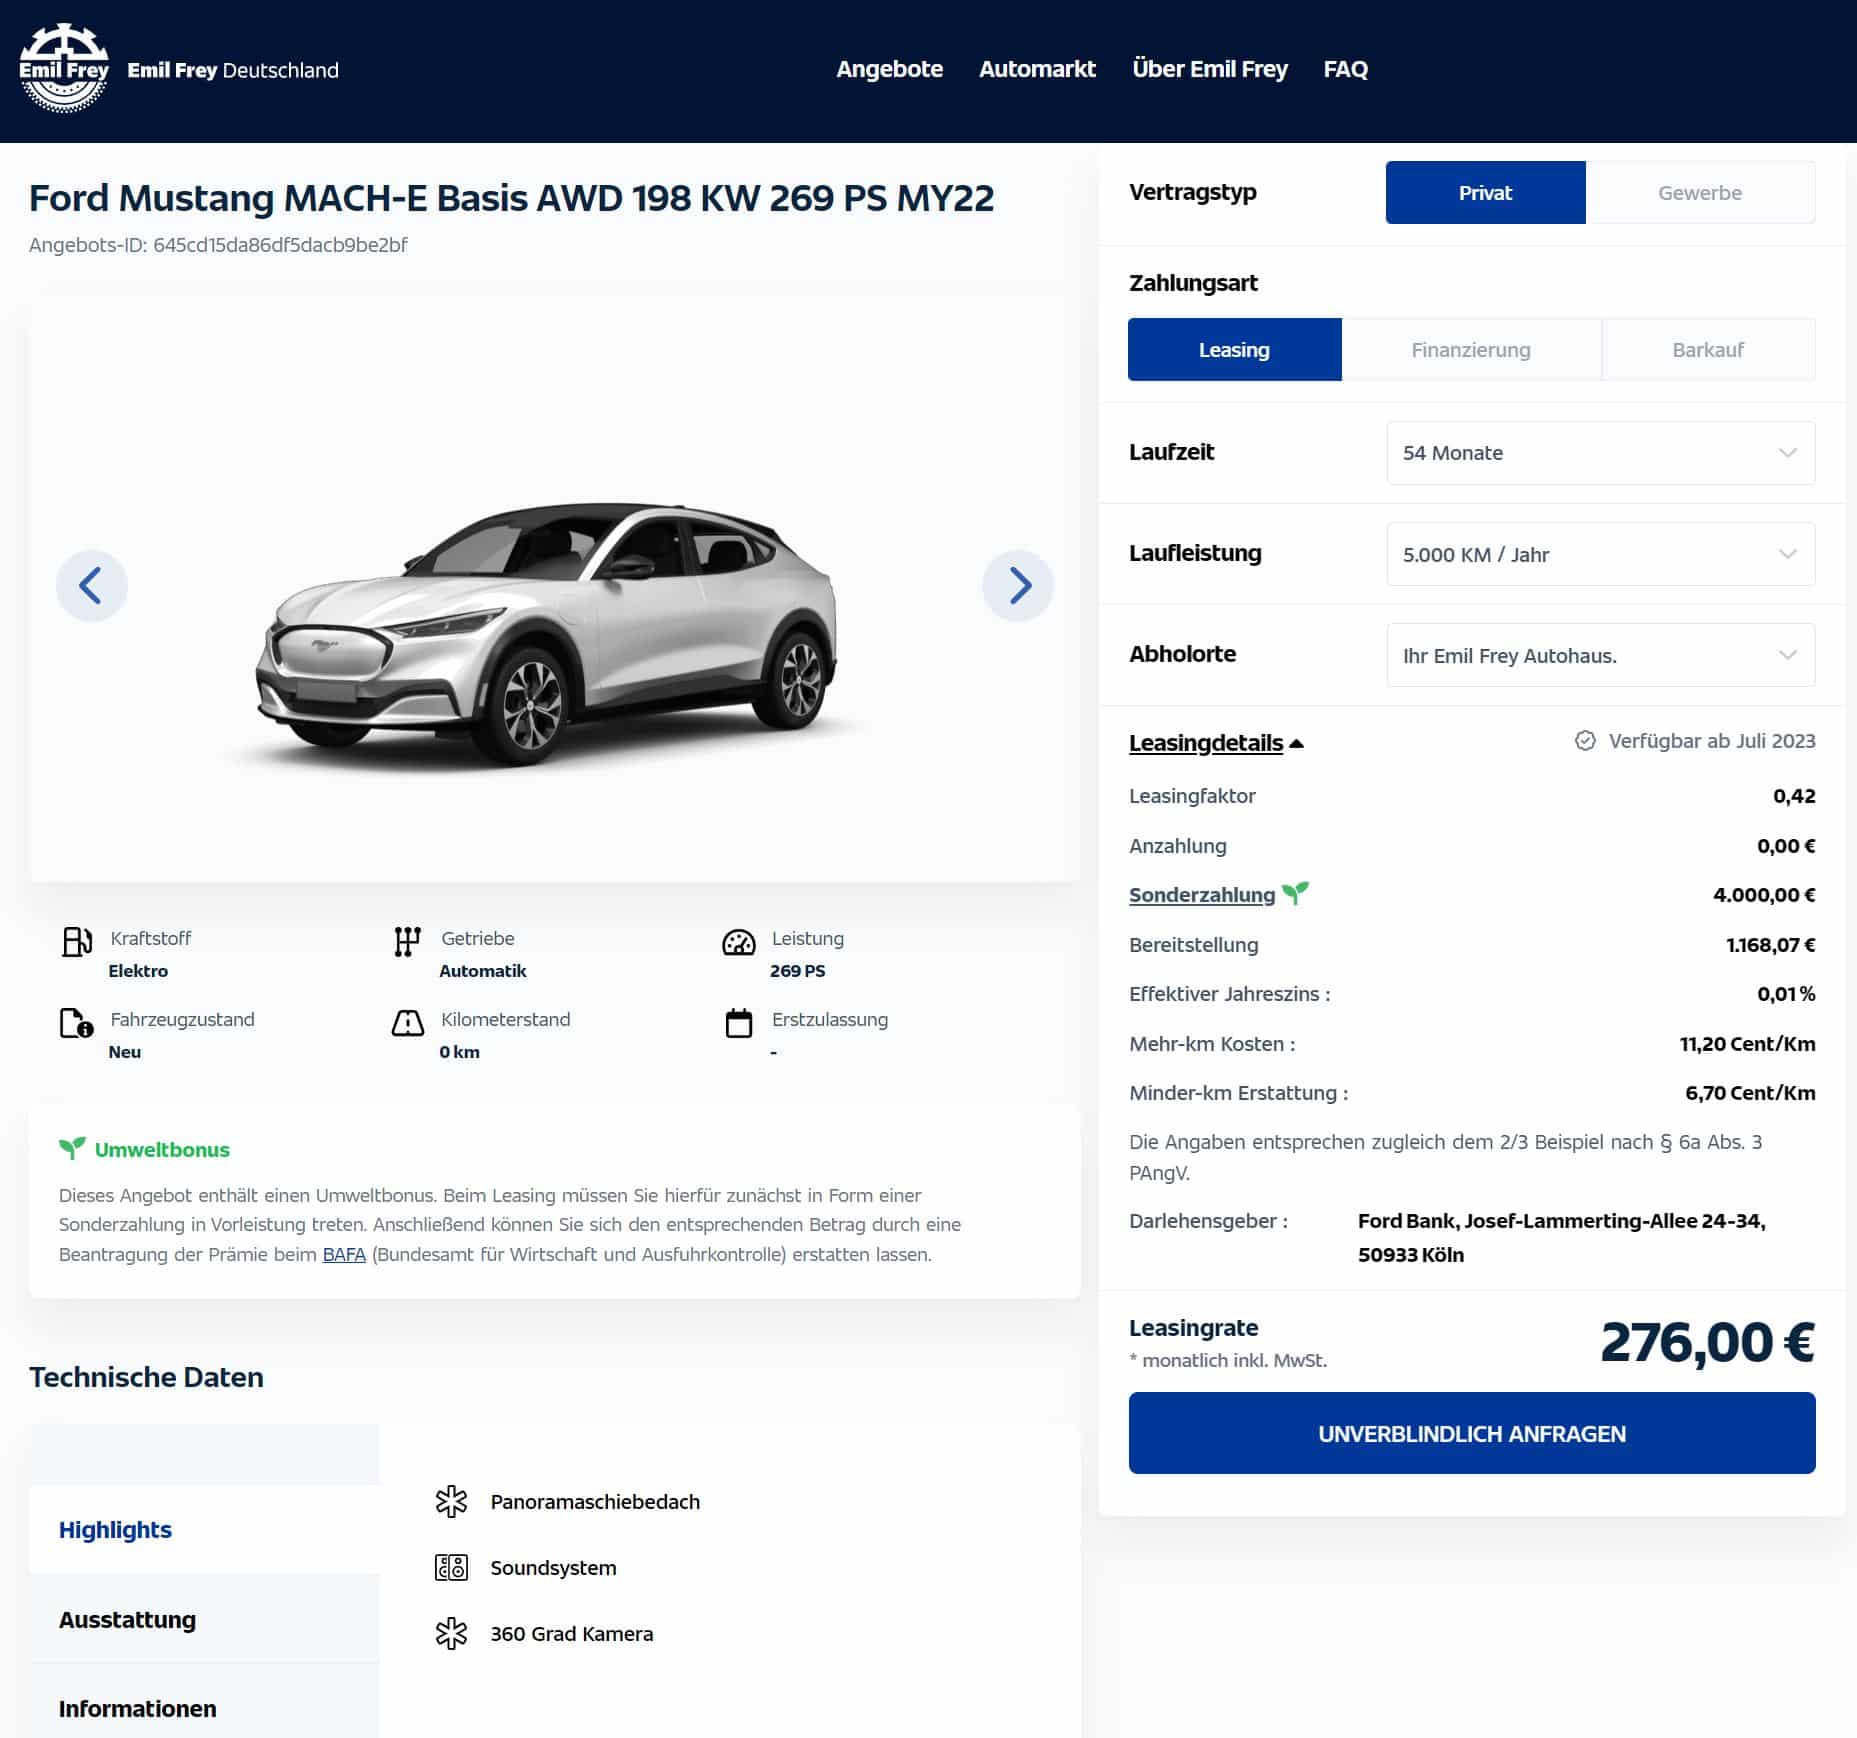Click the Effektiver Jahreszins 0,01 % value

1786,994
